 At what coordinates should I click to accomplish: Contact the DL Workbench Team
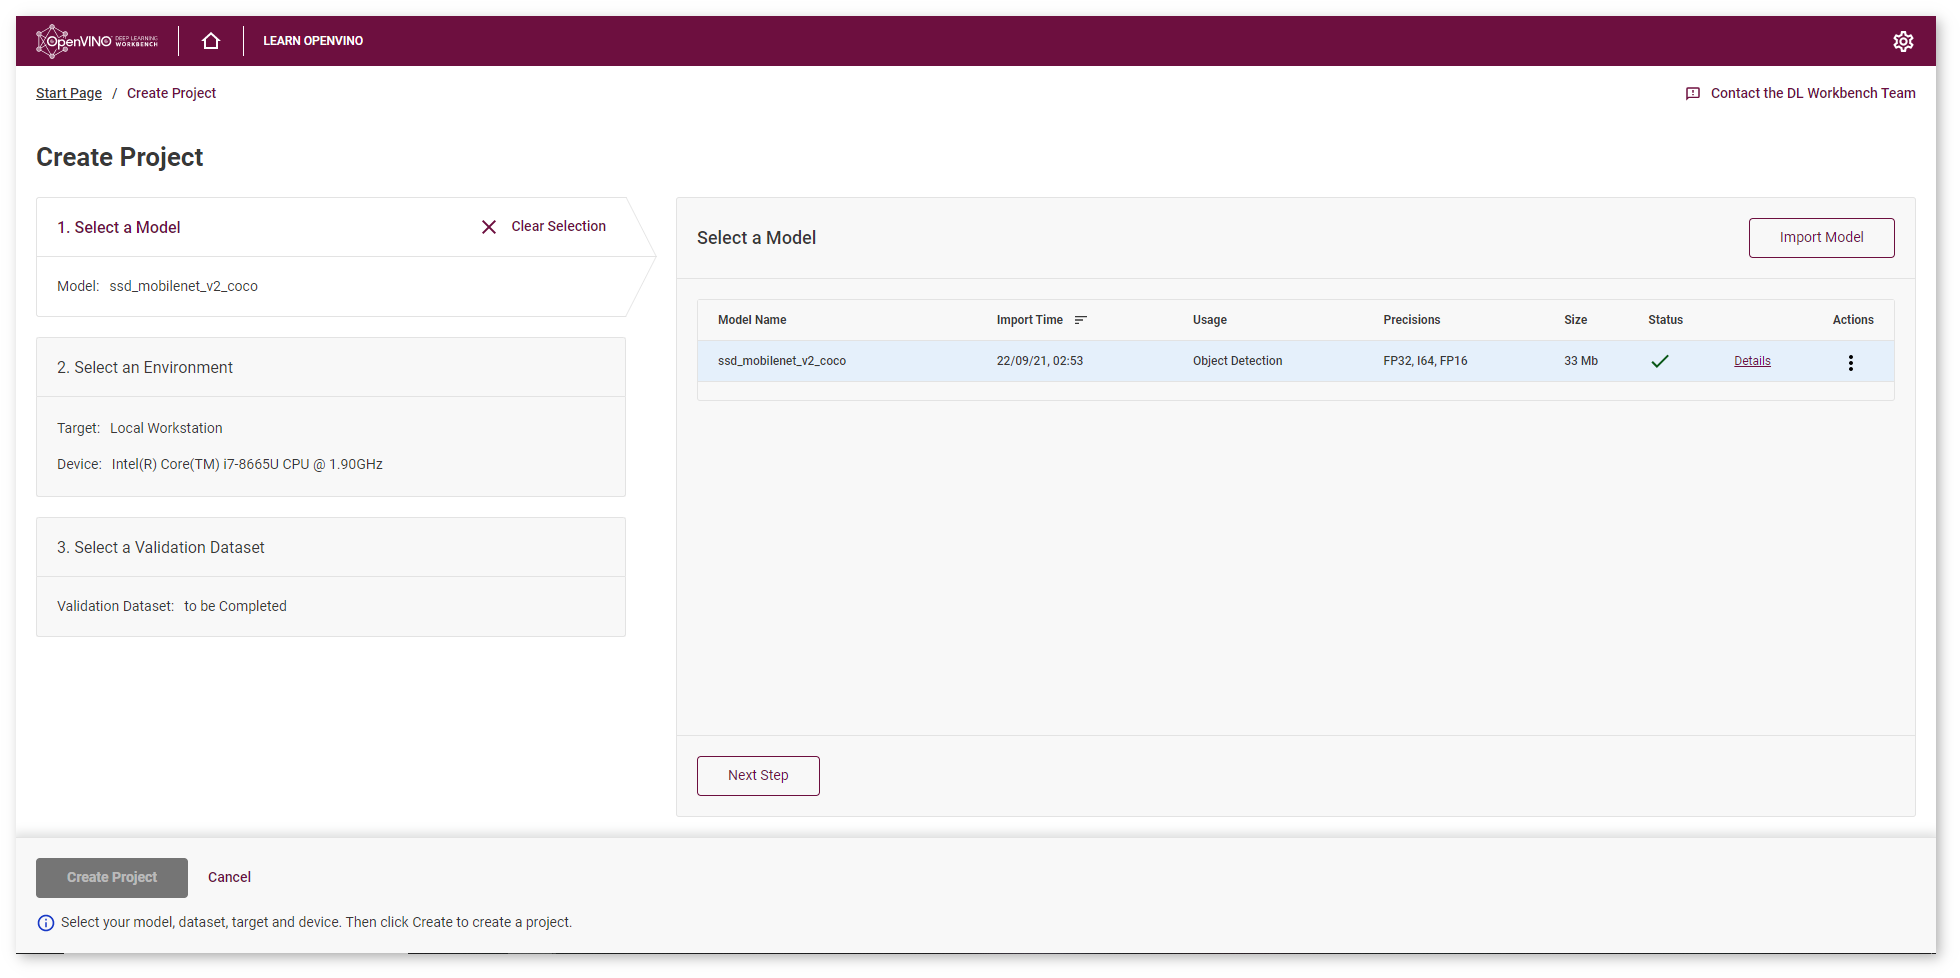(1813, 93)
